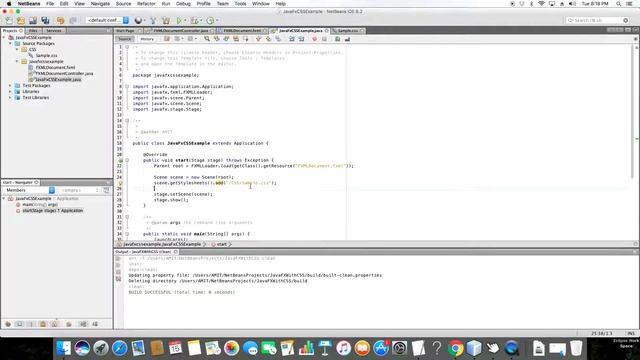Open the Tools menu
This screenshot has height=360, width=640.
coord(240,4)
